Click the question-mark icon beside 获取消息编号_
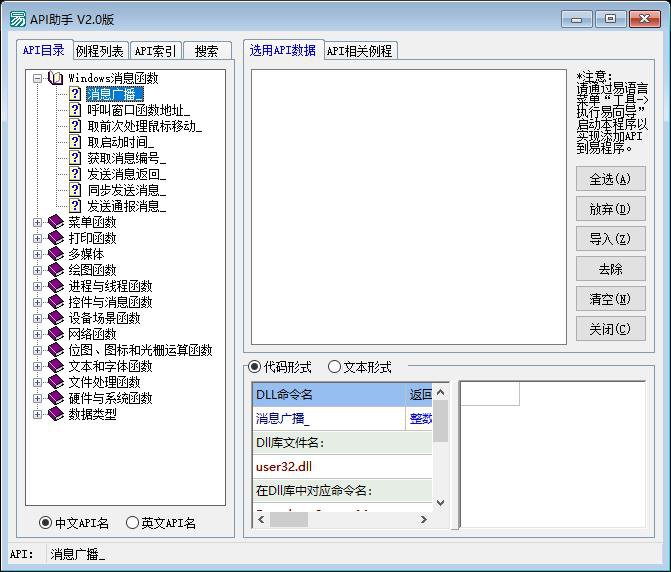 pyautogui.click(x=75, y=158)
